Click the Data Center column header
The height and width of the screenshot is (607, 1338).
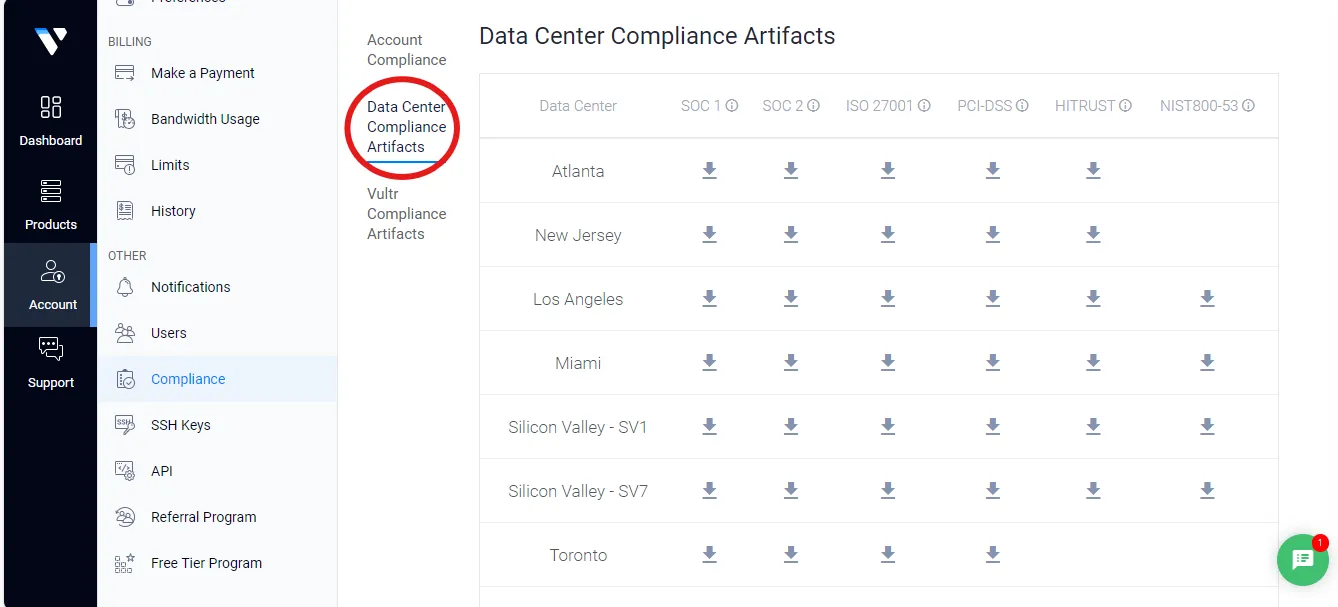578,106
